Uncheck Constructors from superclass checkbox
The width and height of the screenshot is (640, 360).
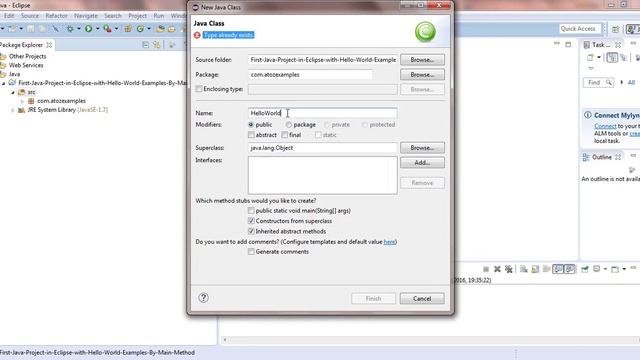click(251, 221)
